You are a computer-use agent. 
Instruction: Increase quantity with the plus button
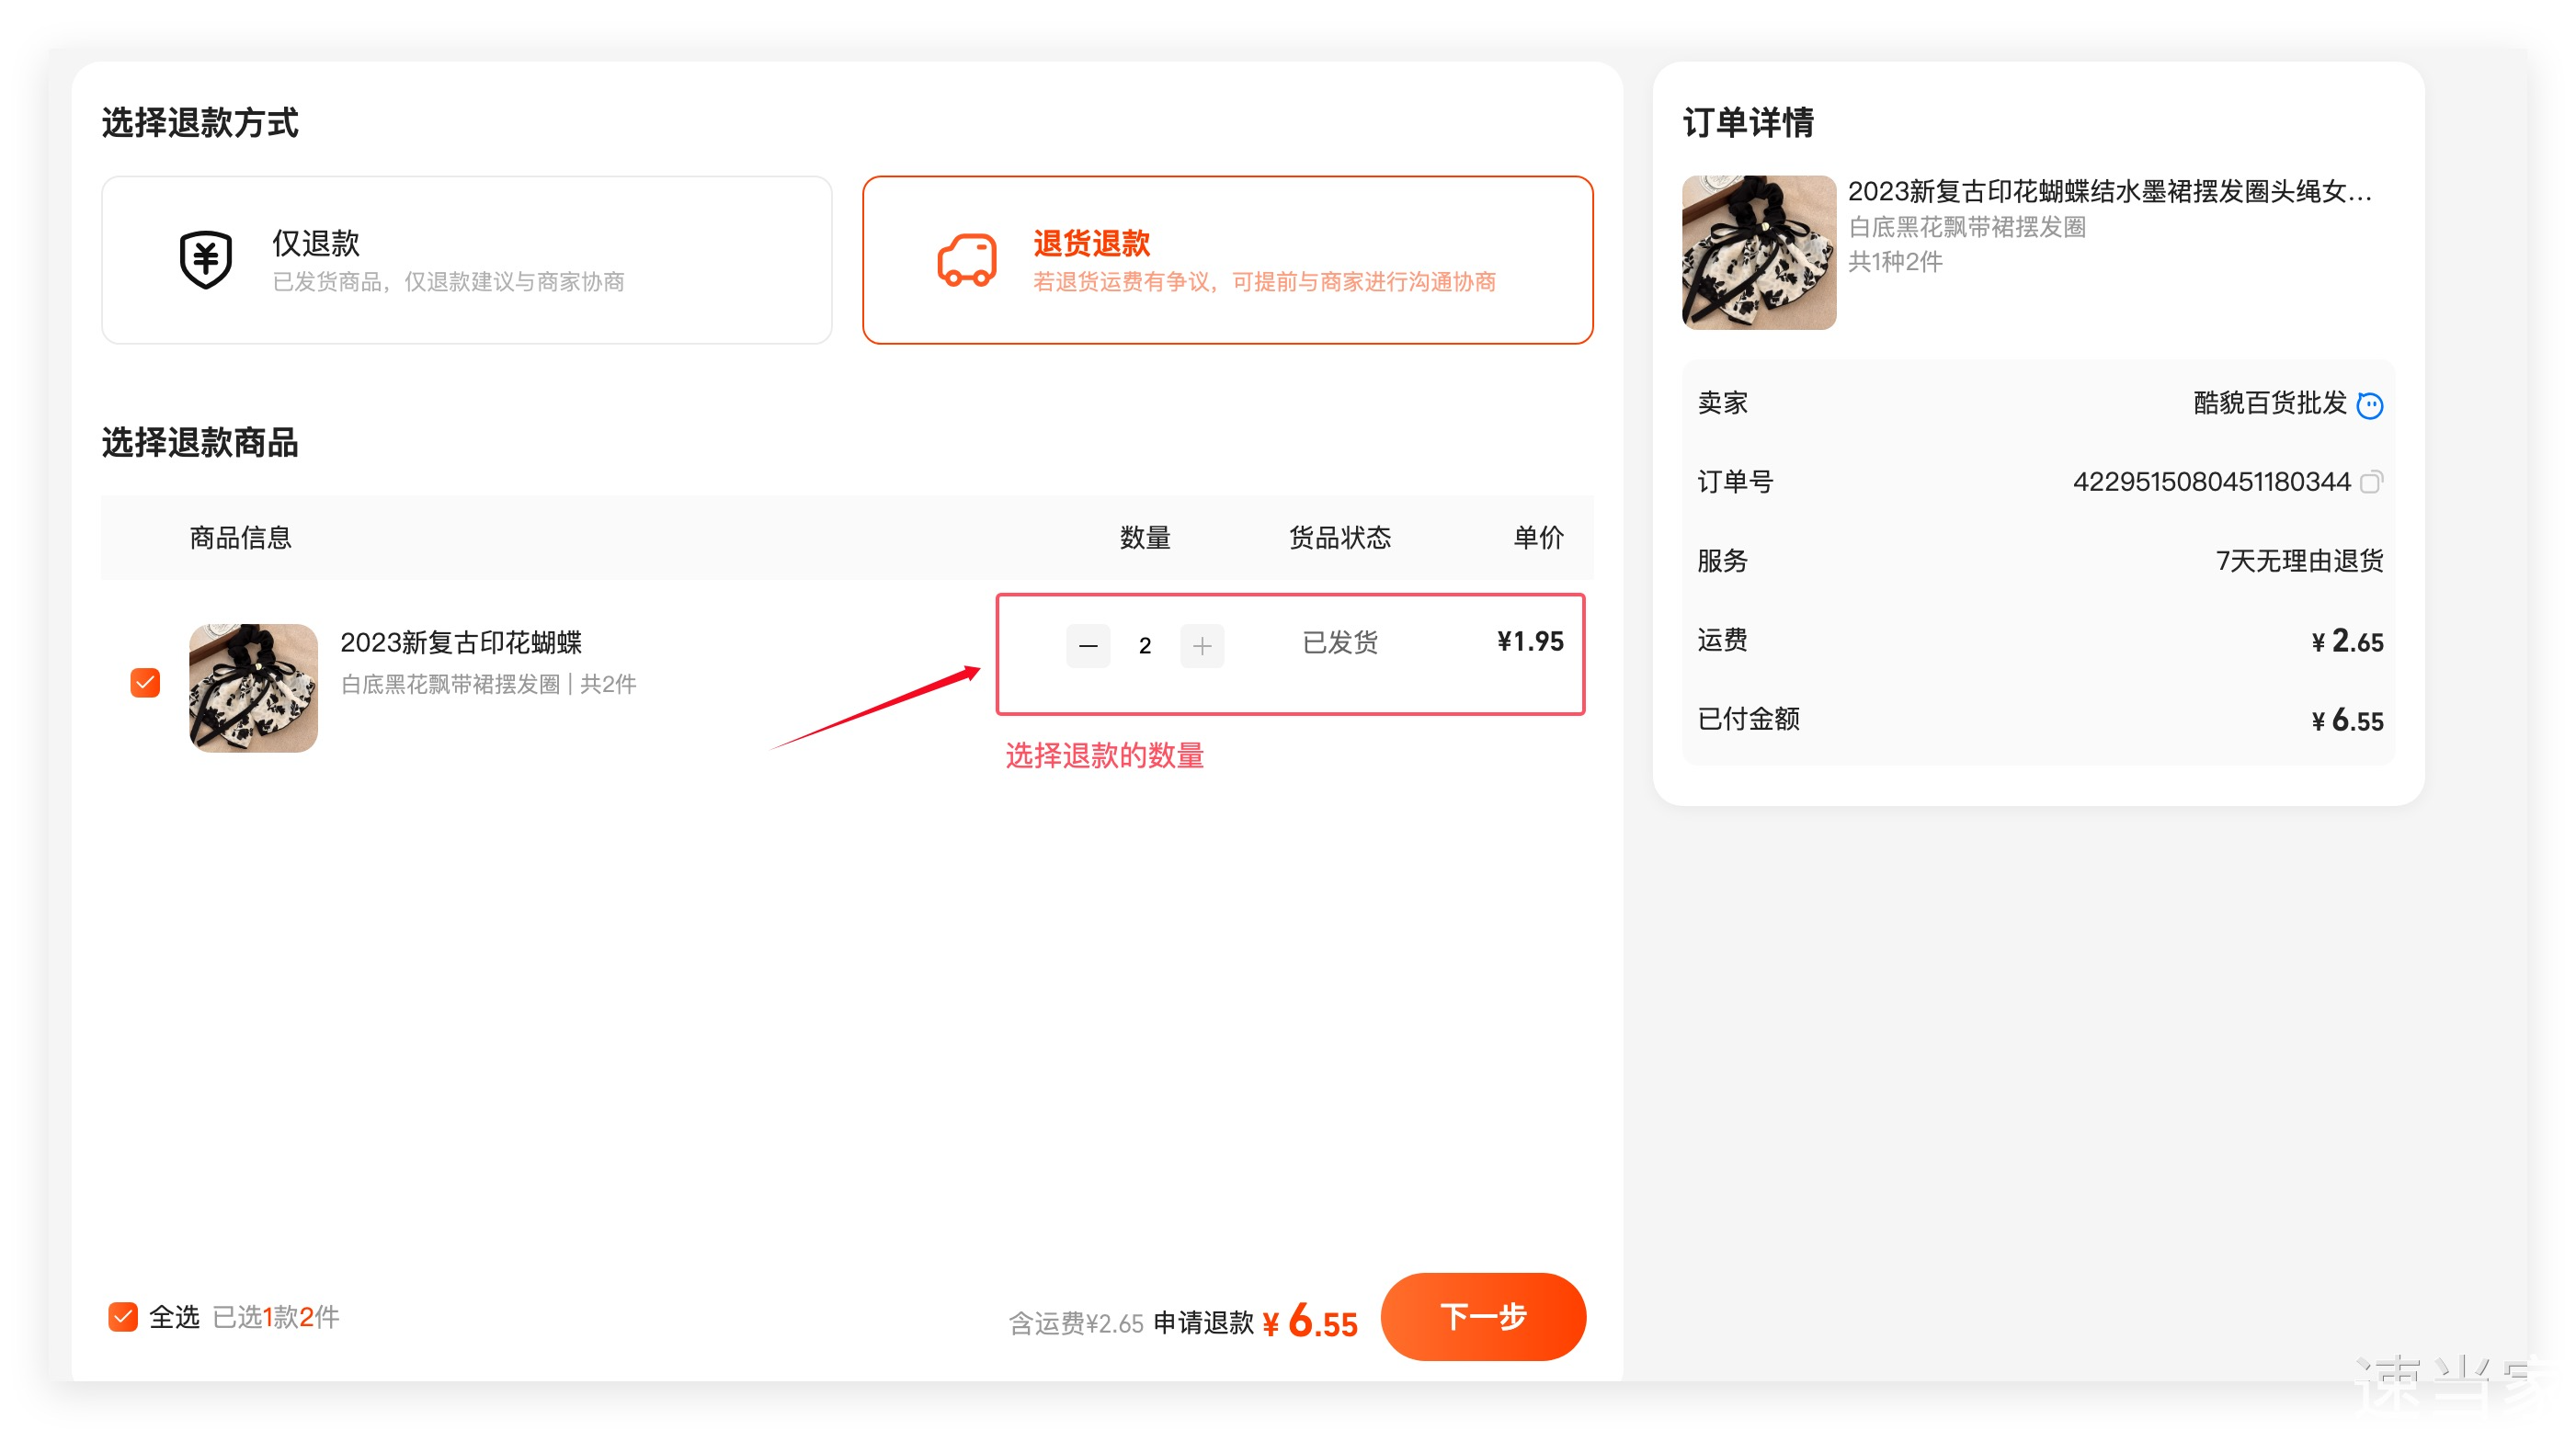[x=1201, y=646]
